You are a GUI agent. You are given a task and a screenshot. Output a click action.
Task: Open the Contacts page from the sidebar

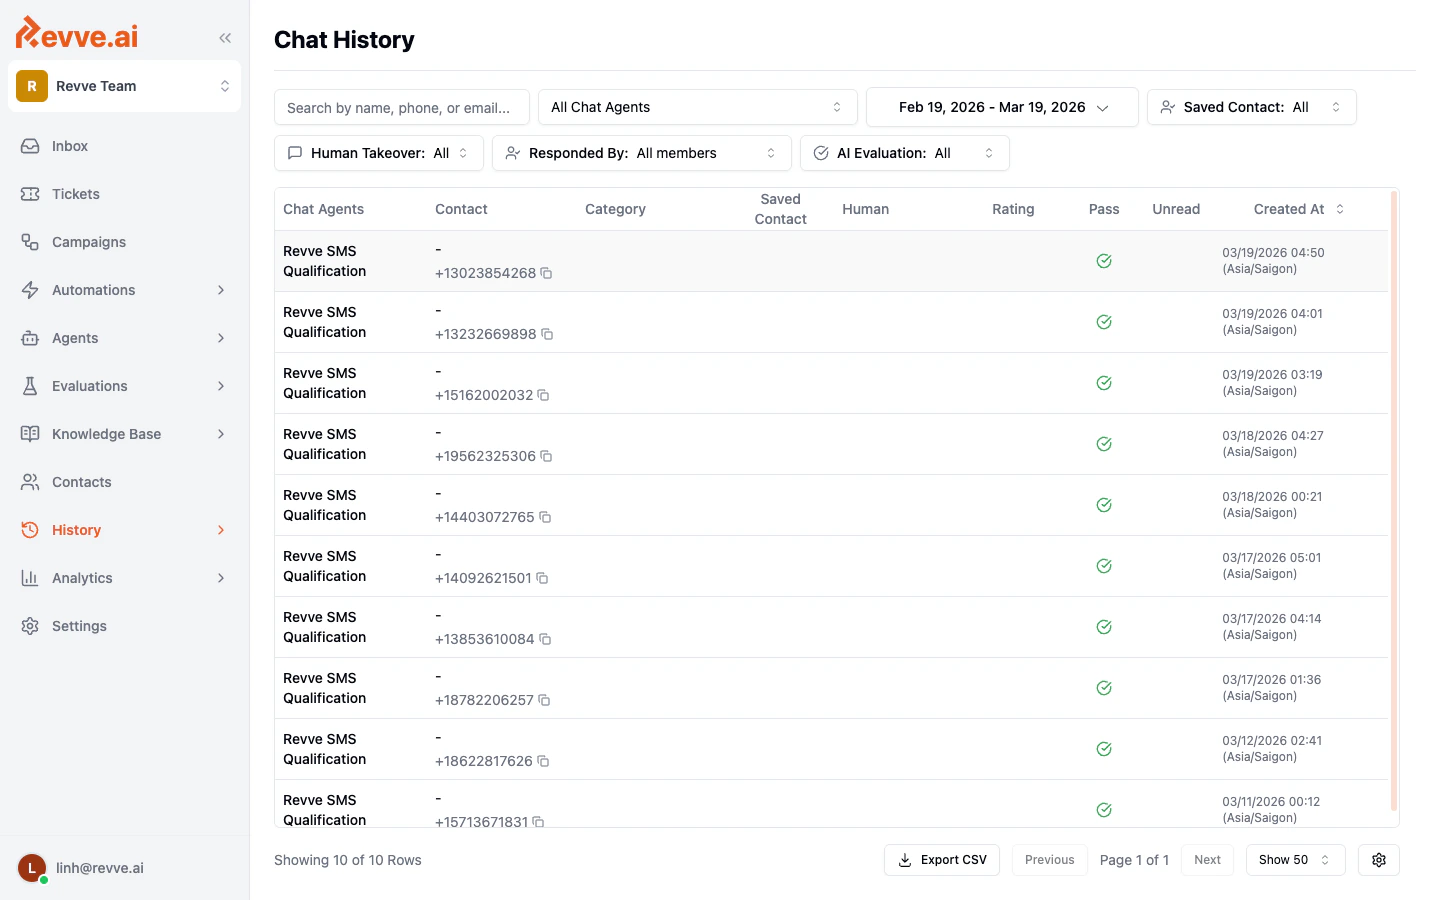[x=81, y=482]
